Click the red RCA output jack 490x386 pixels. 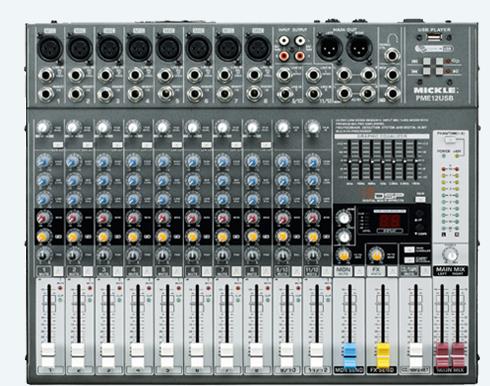pyautogui.click(x=300, y=55)
